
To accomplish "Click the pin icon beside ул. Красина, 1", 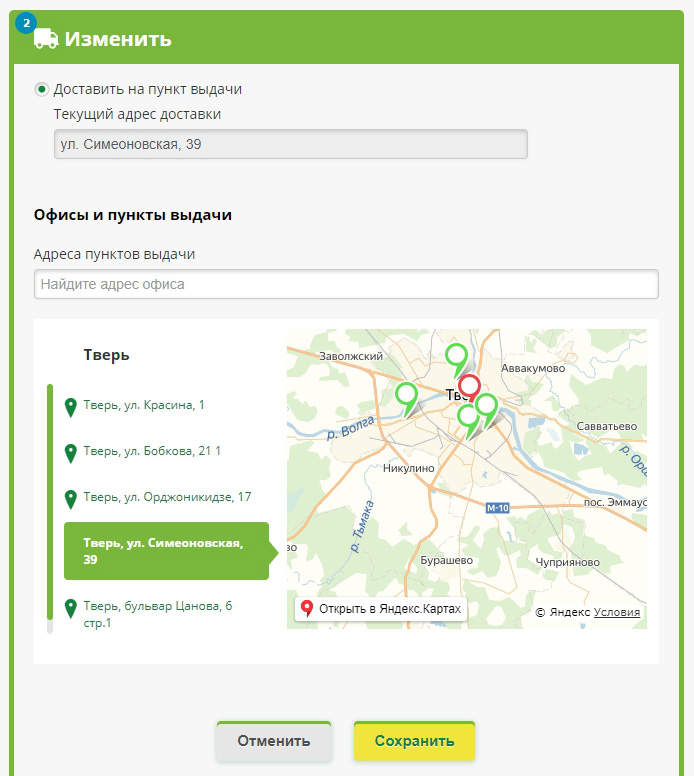I will coord(71,407).
